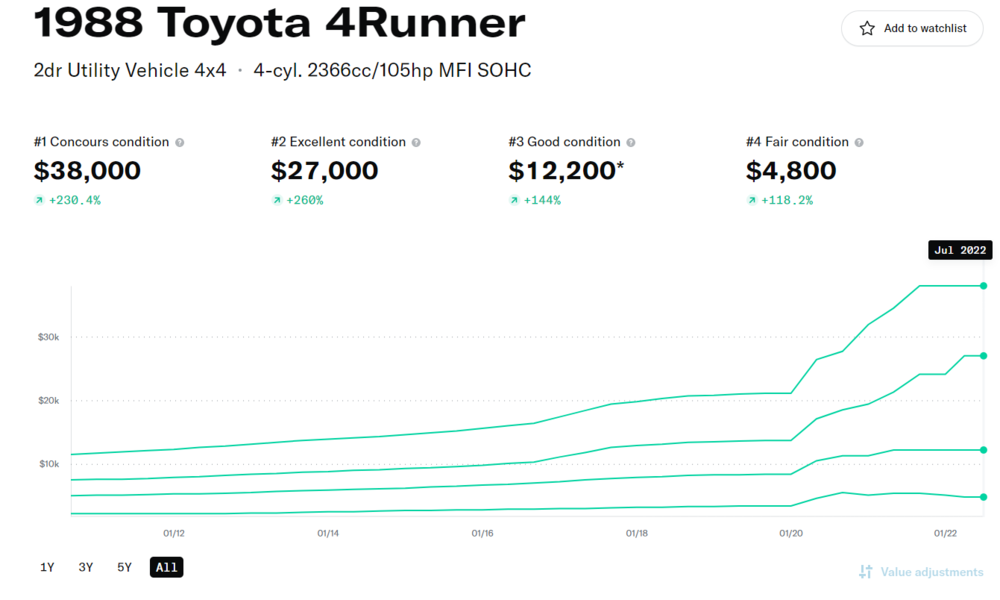Click the Fair condition line endpoint dot
This screenshot has width=1000, height=600.
point(984,497)
